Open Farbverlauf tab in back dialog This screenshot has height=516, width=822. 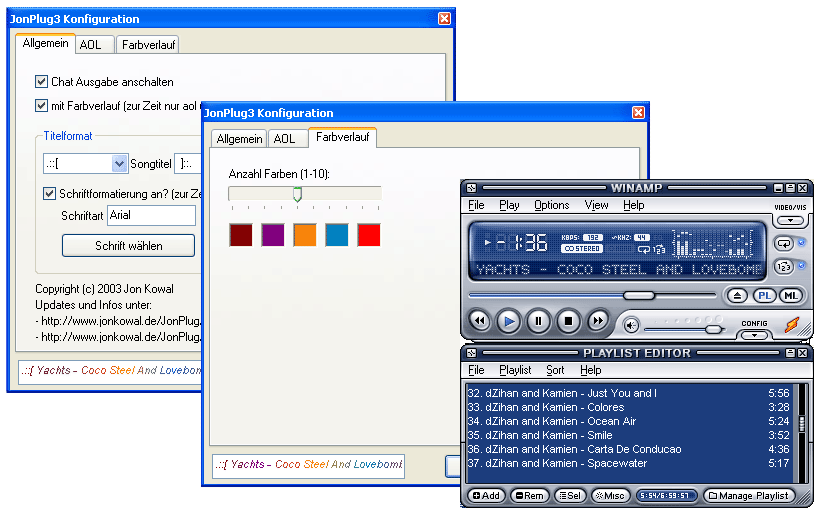click(148, 45)
